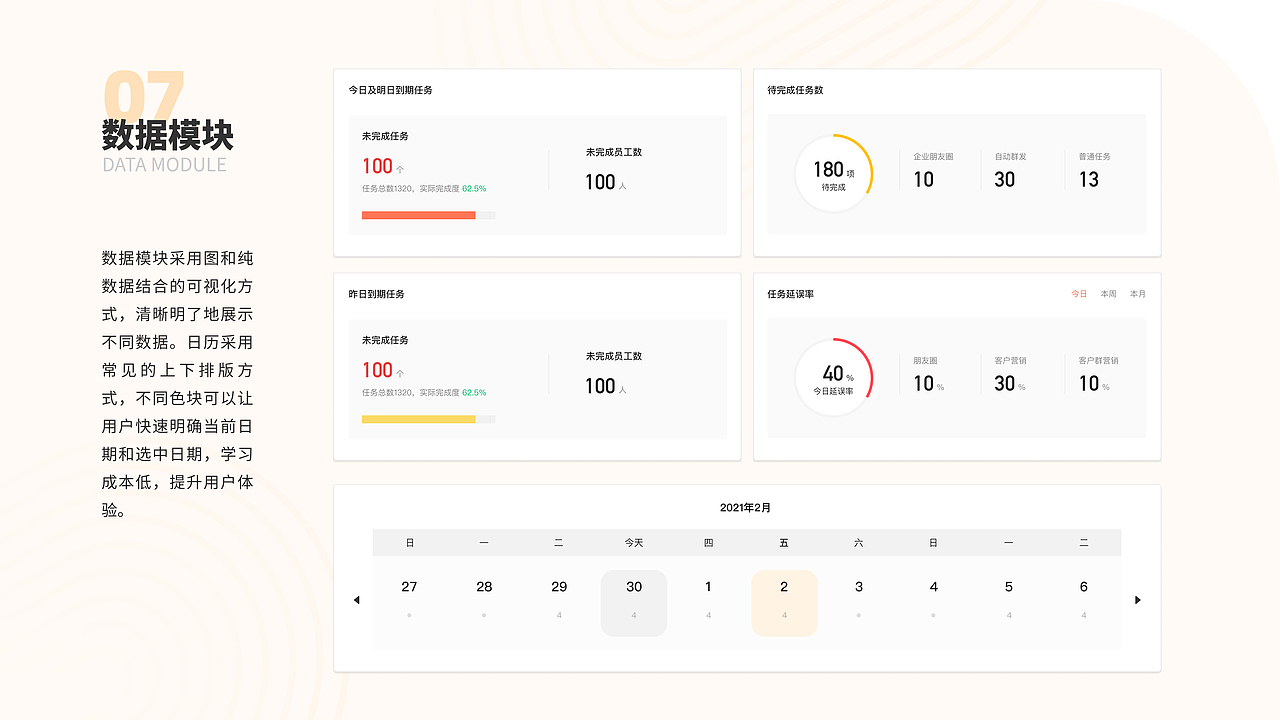Pick date 6 in the calendar
This screenshot has height=720, width=1280.
(x=1083, y=588)
